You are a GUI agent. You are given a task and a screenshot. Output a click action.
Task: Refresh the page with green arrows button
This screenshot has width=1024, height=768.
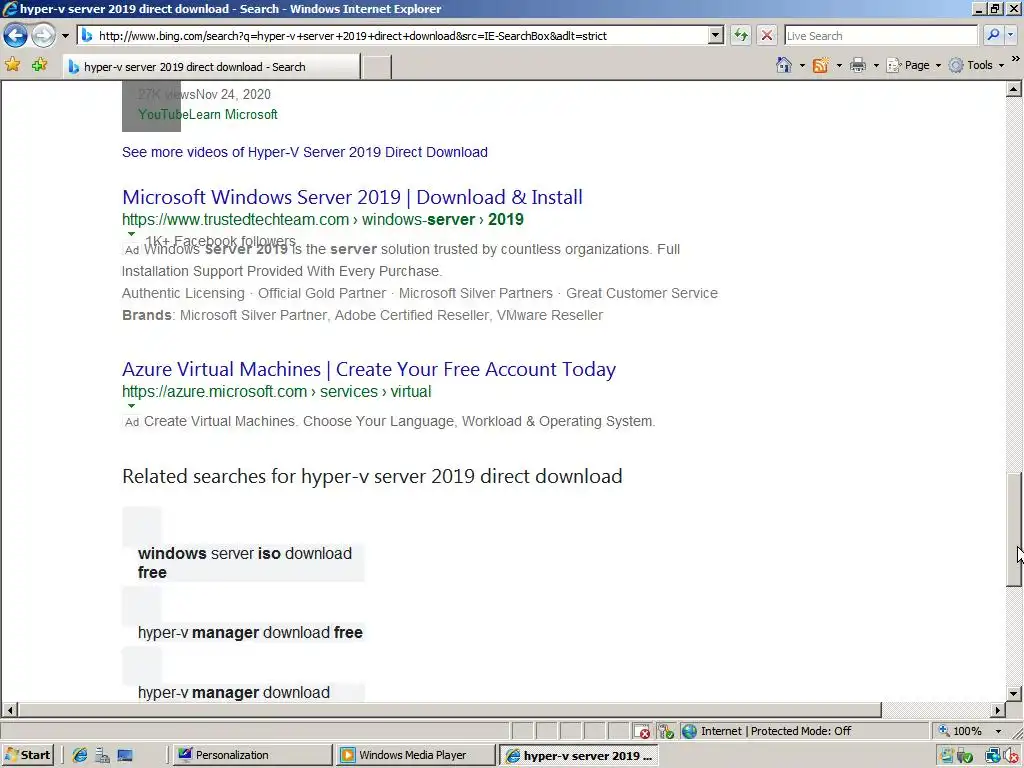(x=741, y=35)
